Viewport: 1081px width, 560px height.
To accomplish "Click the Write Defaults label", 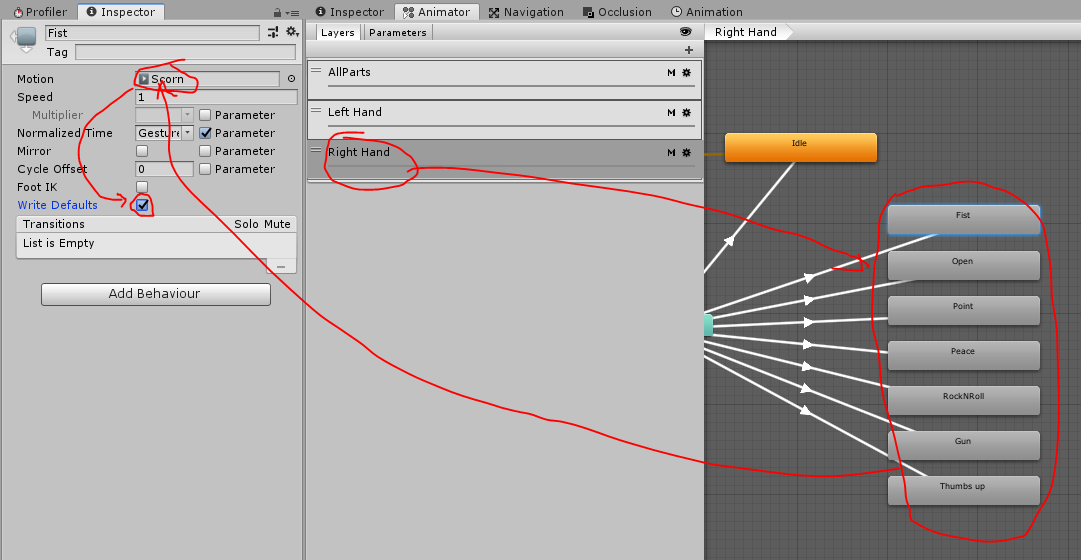I will coord(57,205).
